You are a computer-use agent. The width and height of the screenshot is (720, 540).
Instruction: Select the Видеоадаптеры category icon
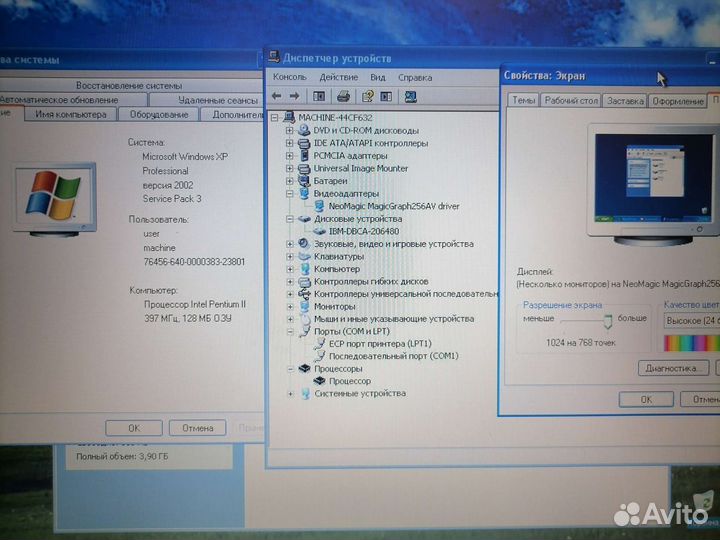304,193
